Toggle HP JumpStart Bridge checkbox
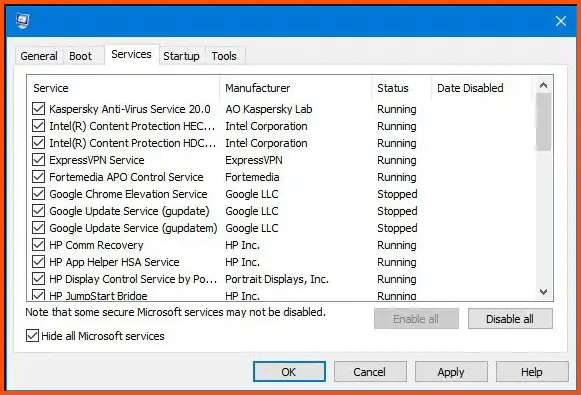 click(39, 295)
